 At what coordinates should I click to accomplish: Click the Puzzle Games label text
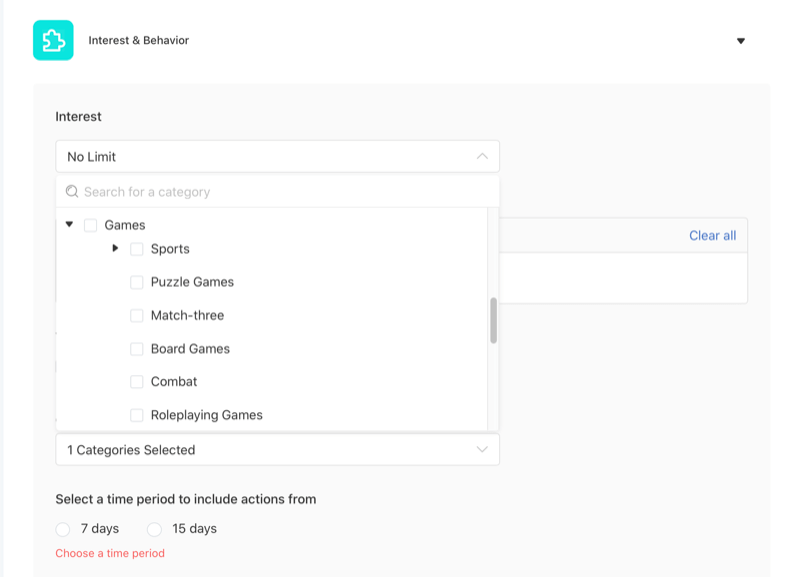[x=192, y=282]
